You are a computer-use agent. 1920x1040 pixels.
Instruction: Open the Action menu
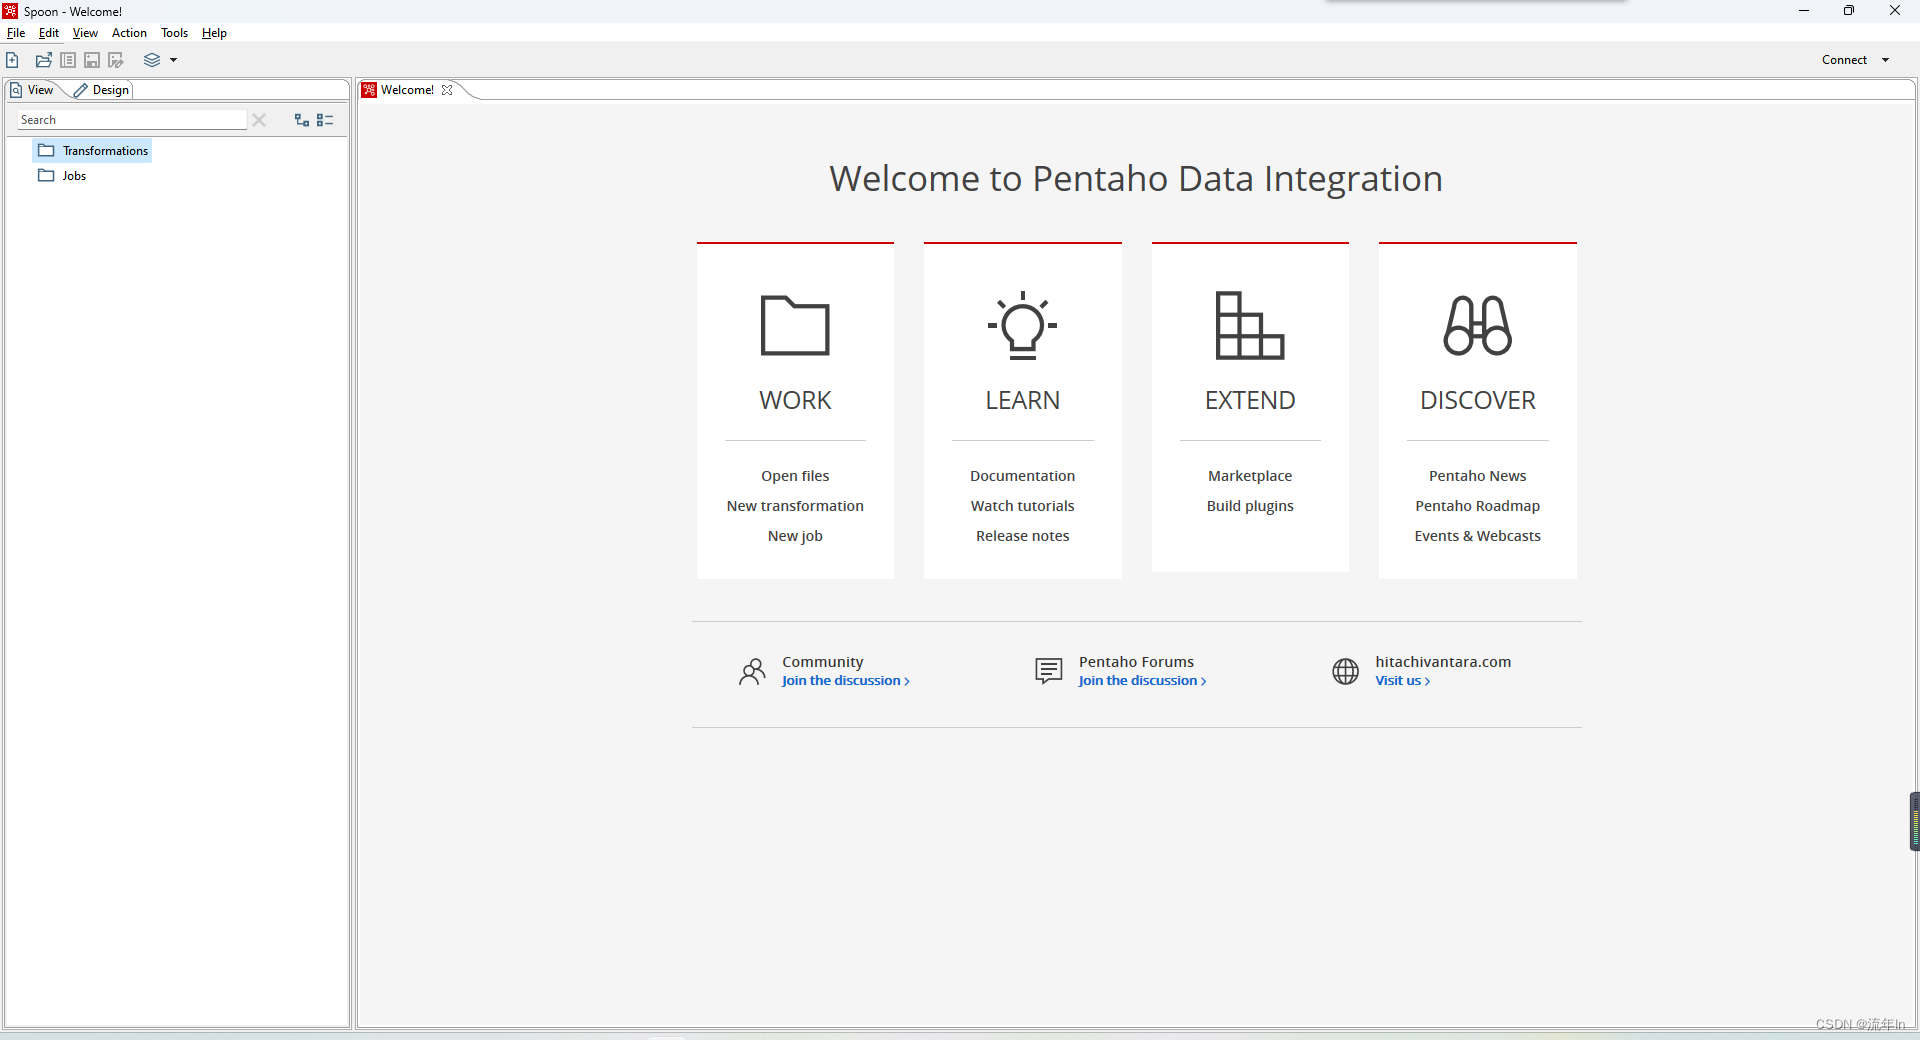pyautogui.click(x=129, y=33)
